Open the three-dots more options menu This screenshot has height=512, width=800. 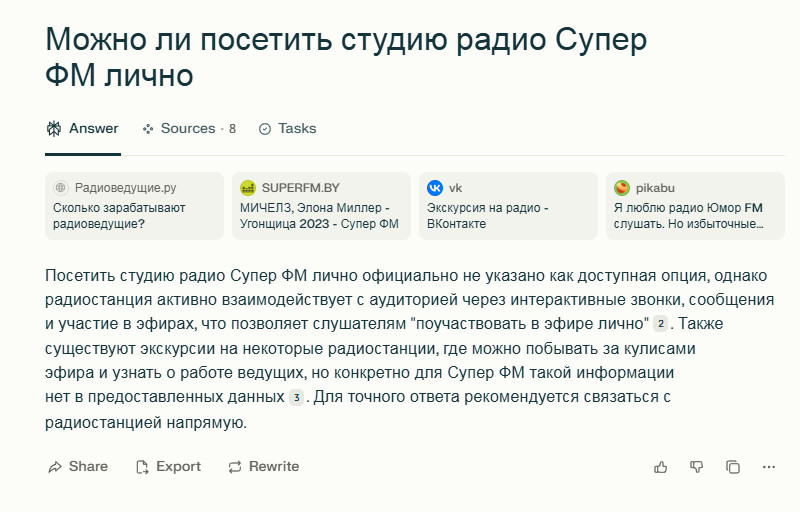769,467
